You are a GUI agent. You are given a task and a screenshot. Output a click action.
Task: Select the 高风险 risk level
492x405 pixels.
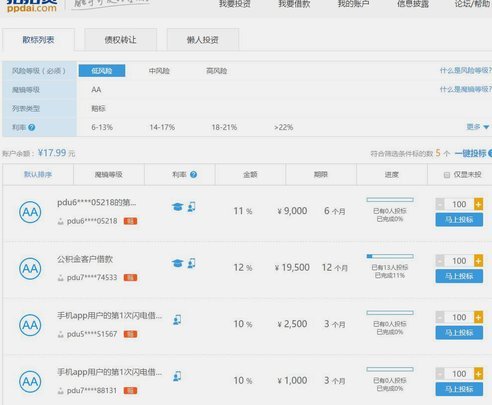217,71
